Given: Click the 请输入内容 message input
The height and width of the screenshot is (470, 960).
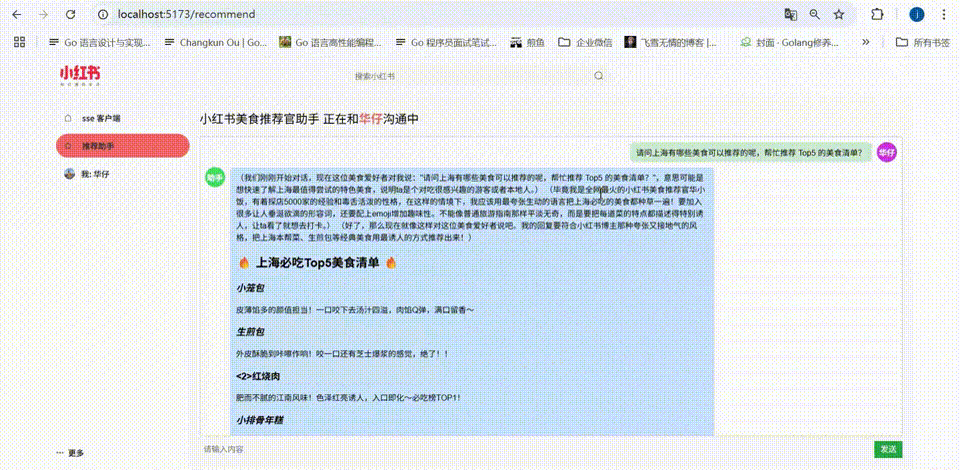Looking at the screenshot, I should (x=536, y=449).
